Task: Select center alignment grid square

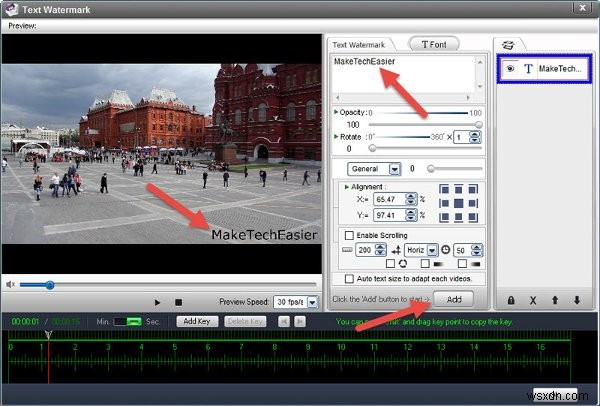Action: click(458, 203)
